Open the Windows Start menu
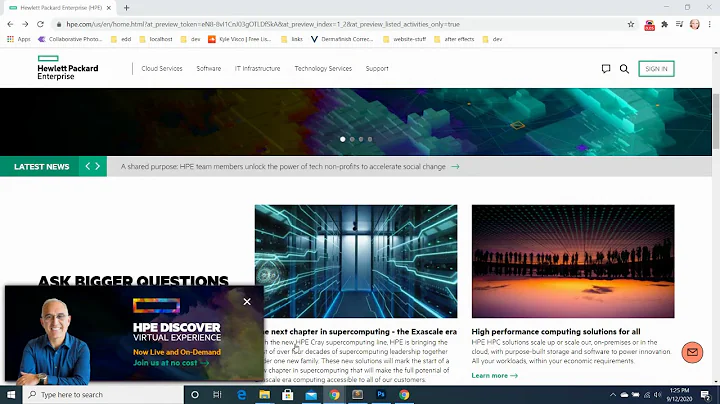The height and width of the screenshot is (404, 720). point(11,395)
